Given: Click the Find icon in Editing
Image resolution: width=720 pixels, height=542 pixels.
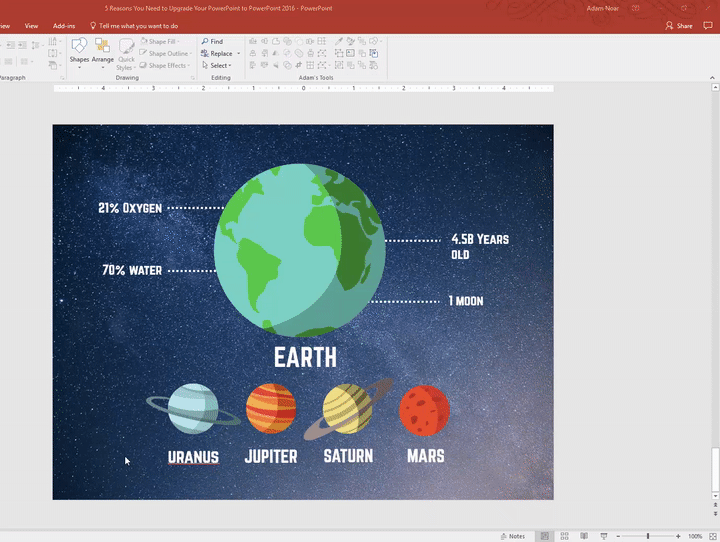Looking at the screenshot, I should tap(205, 42).
